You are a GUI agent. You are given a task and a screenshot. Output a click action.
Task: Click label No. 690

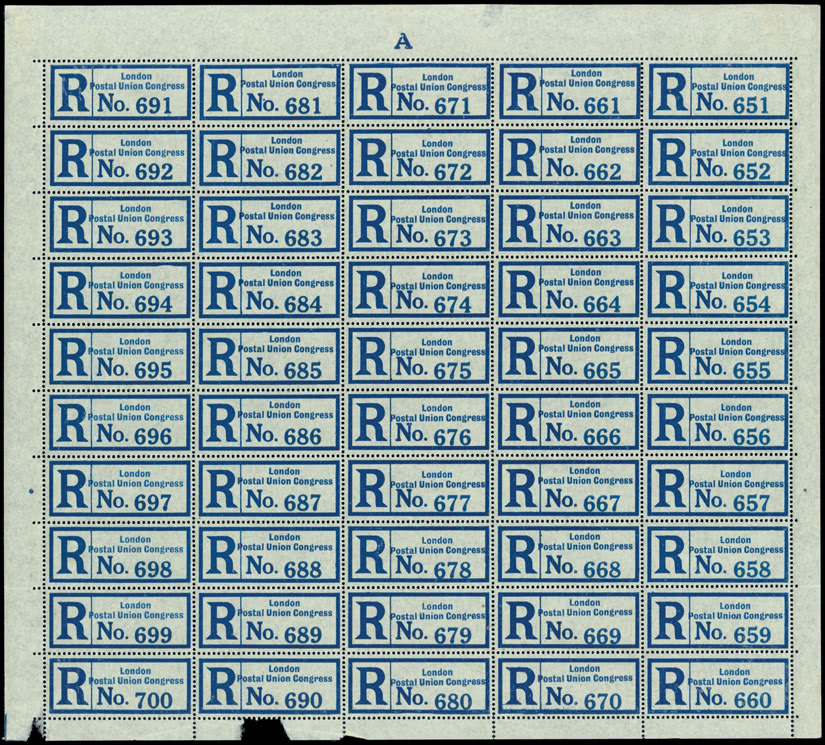[269, 687]
